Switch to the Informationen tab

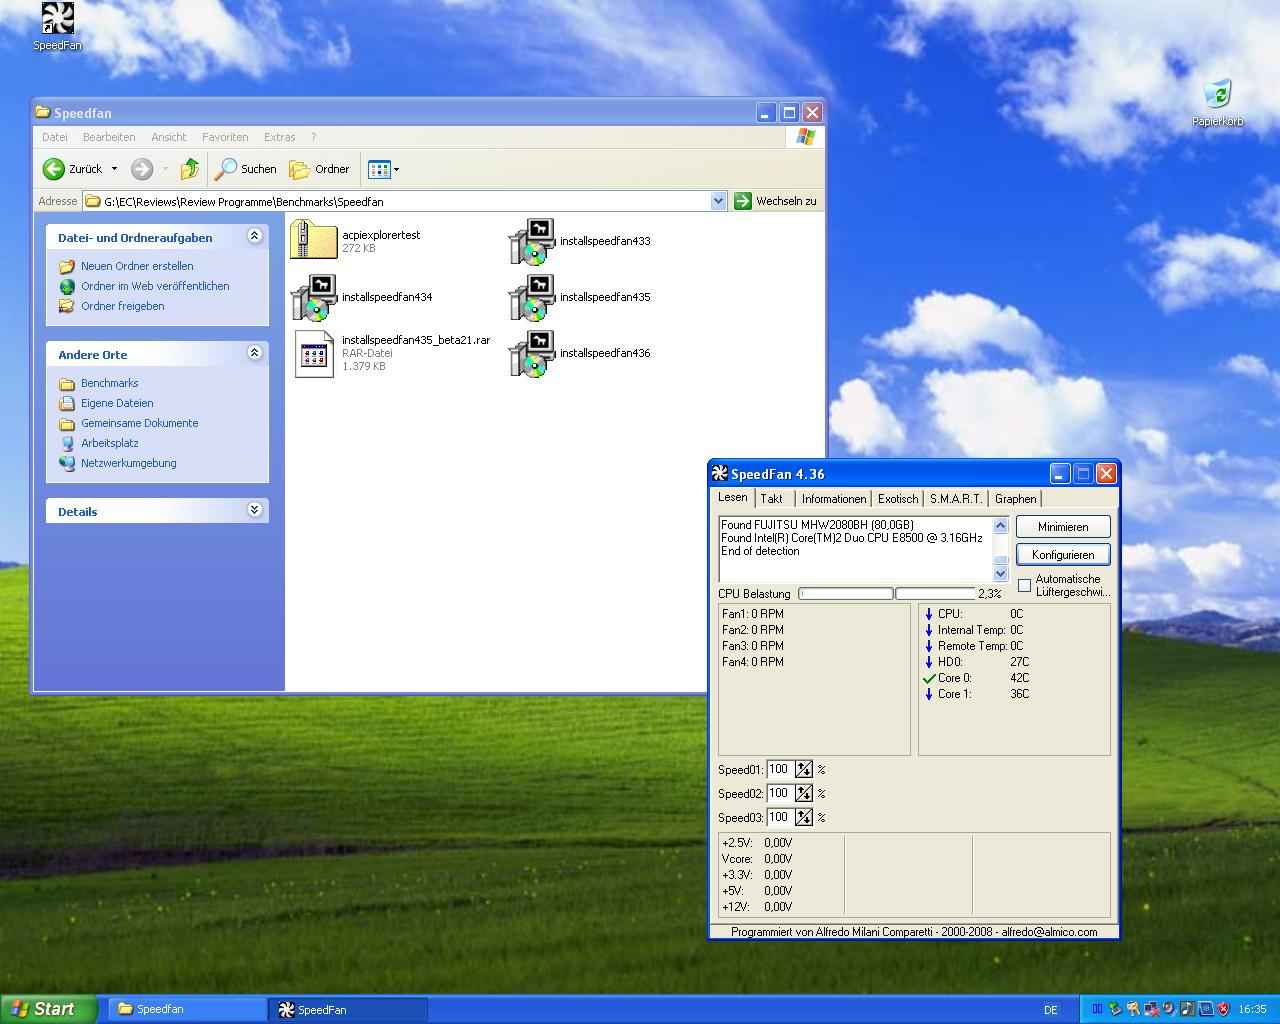point(834,499)
